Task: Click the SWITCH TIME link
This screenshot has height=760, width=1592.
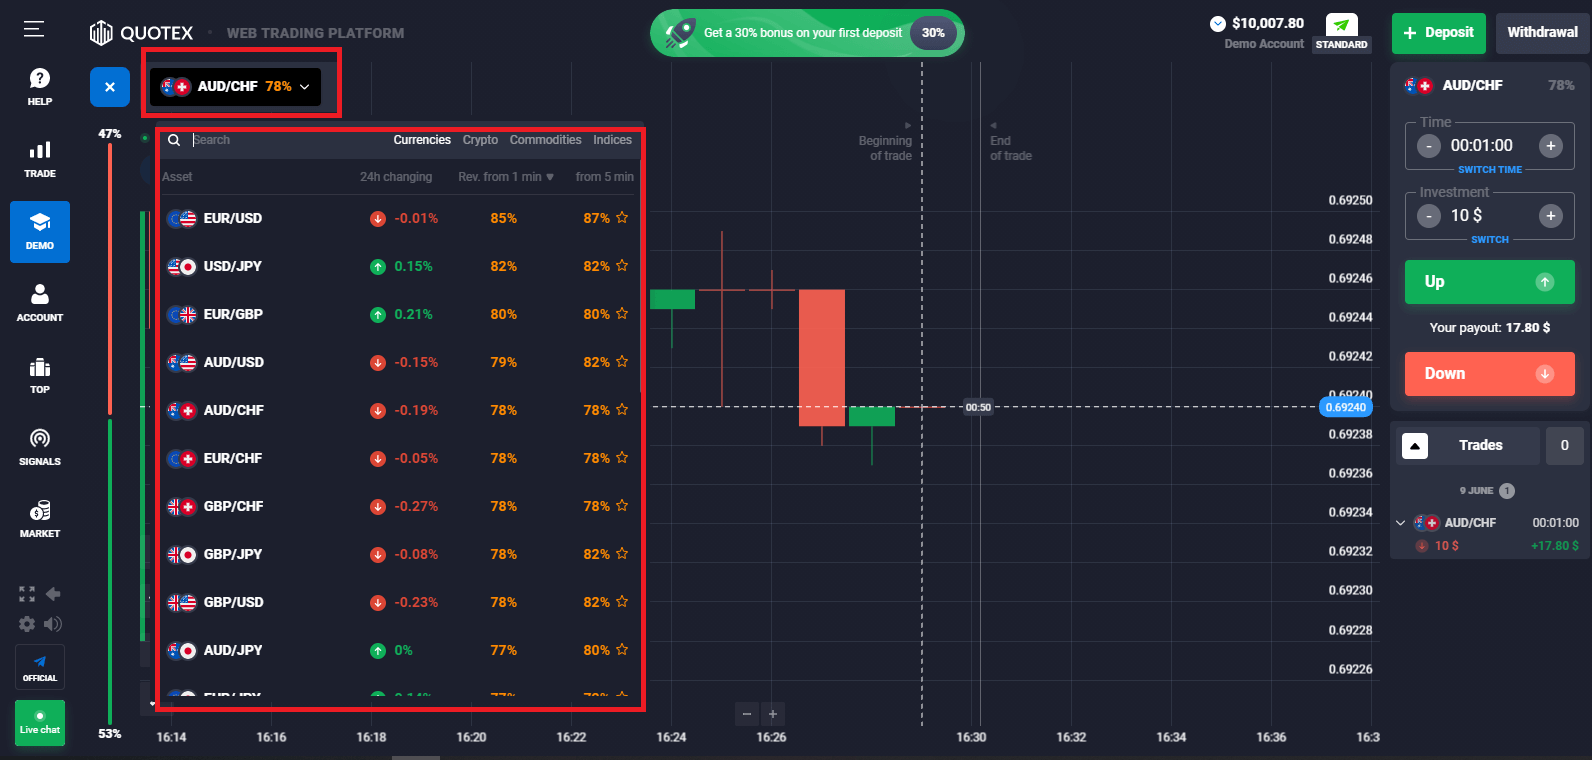Action: click(1490, 170)
